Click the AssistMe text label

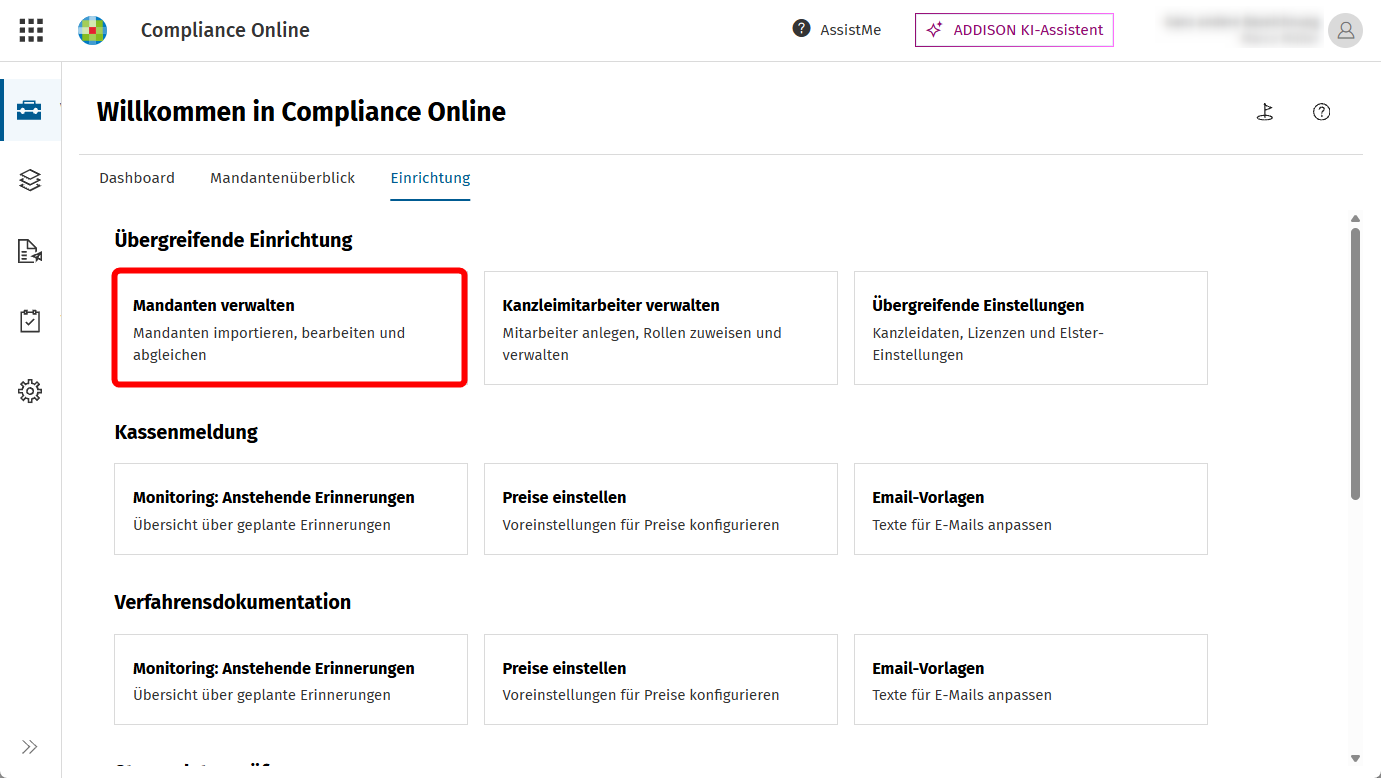click(x=851, y=30)
